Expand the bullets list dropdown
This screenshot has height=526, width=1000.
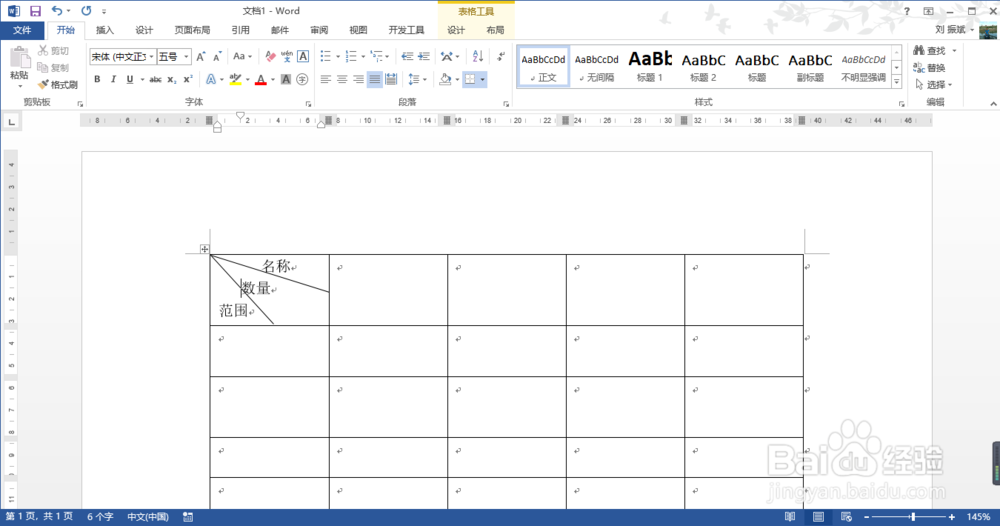337,57
